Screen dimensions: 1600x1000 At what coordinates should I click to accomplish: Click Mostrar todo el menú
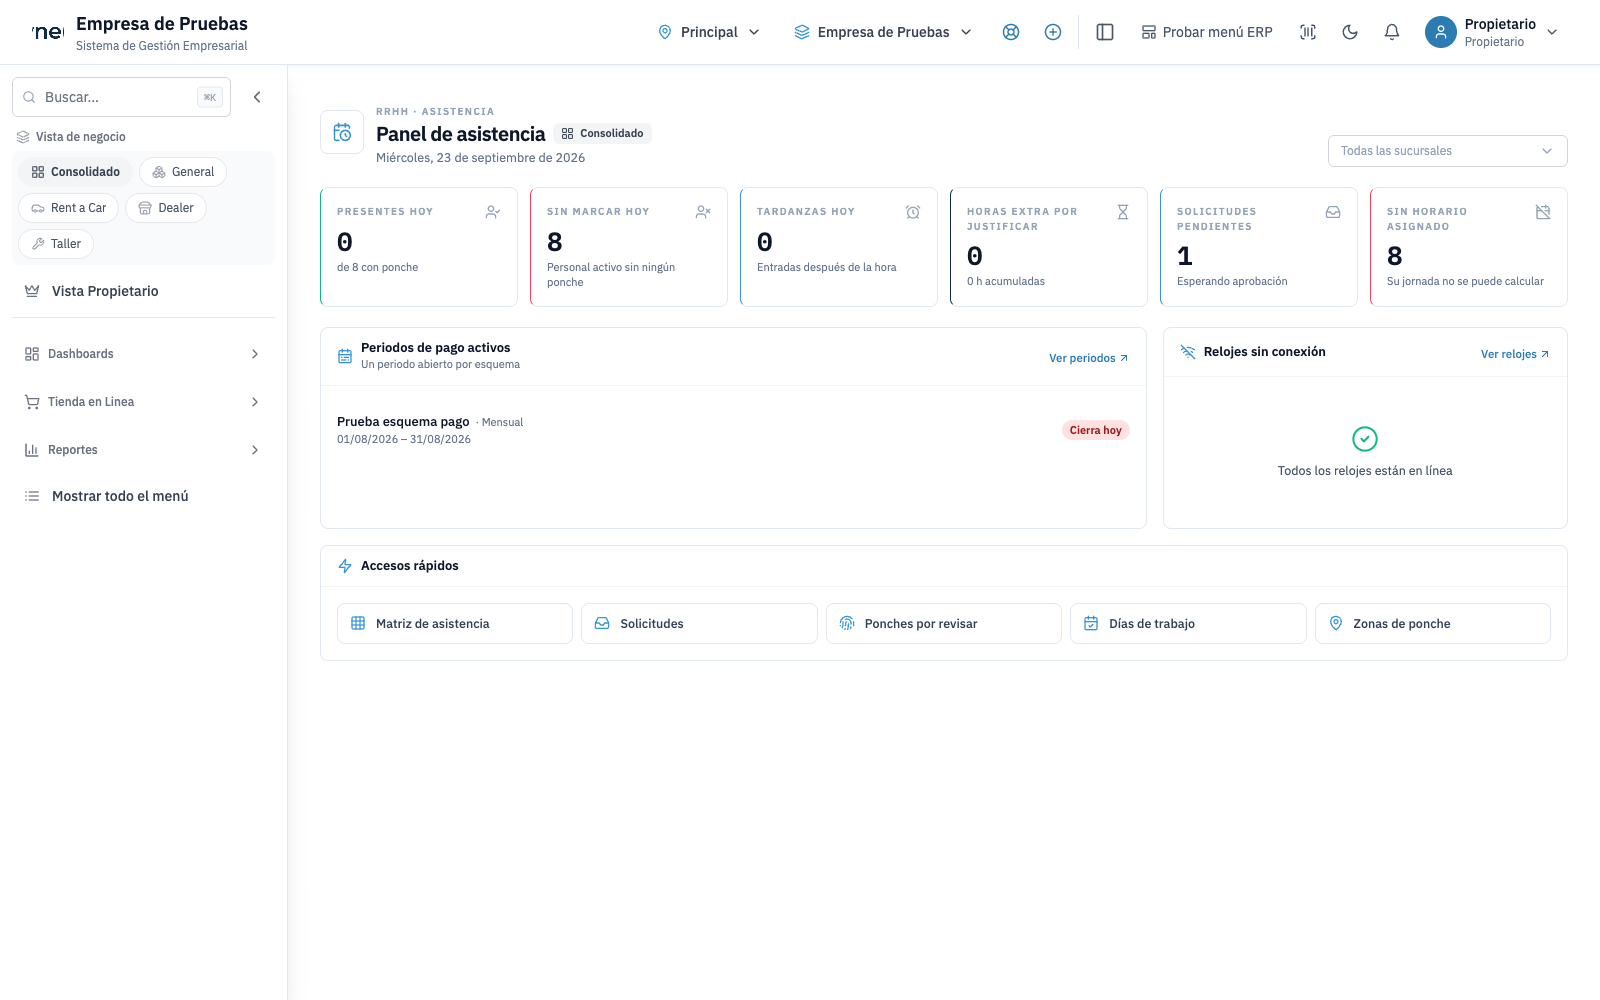coord(143,496)
